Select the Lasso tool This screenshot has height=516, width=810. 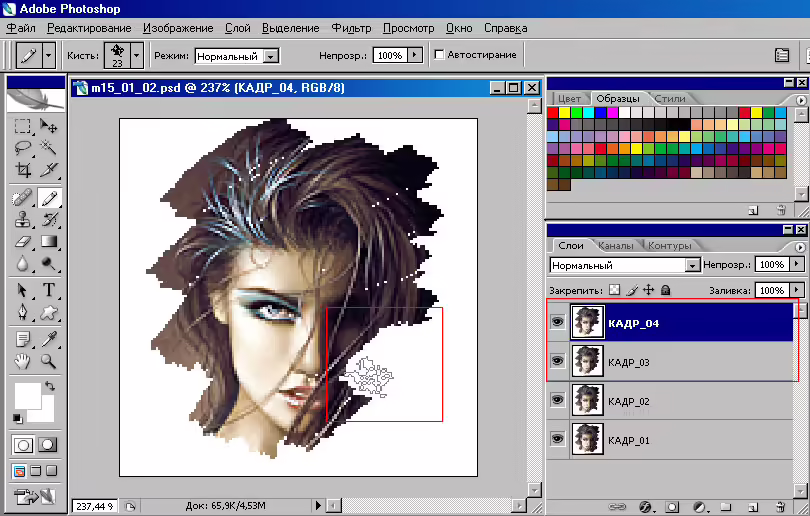(x=22, y=148)
